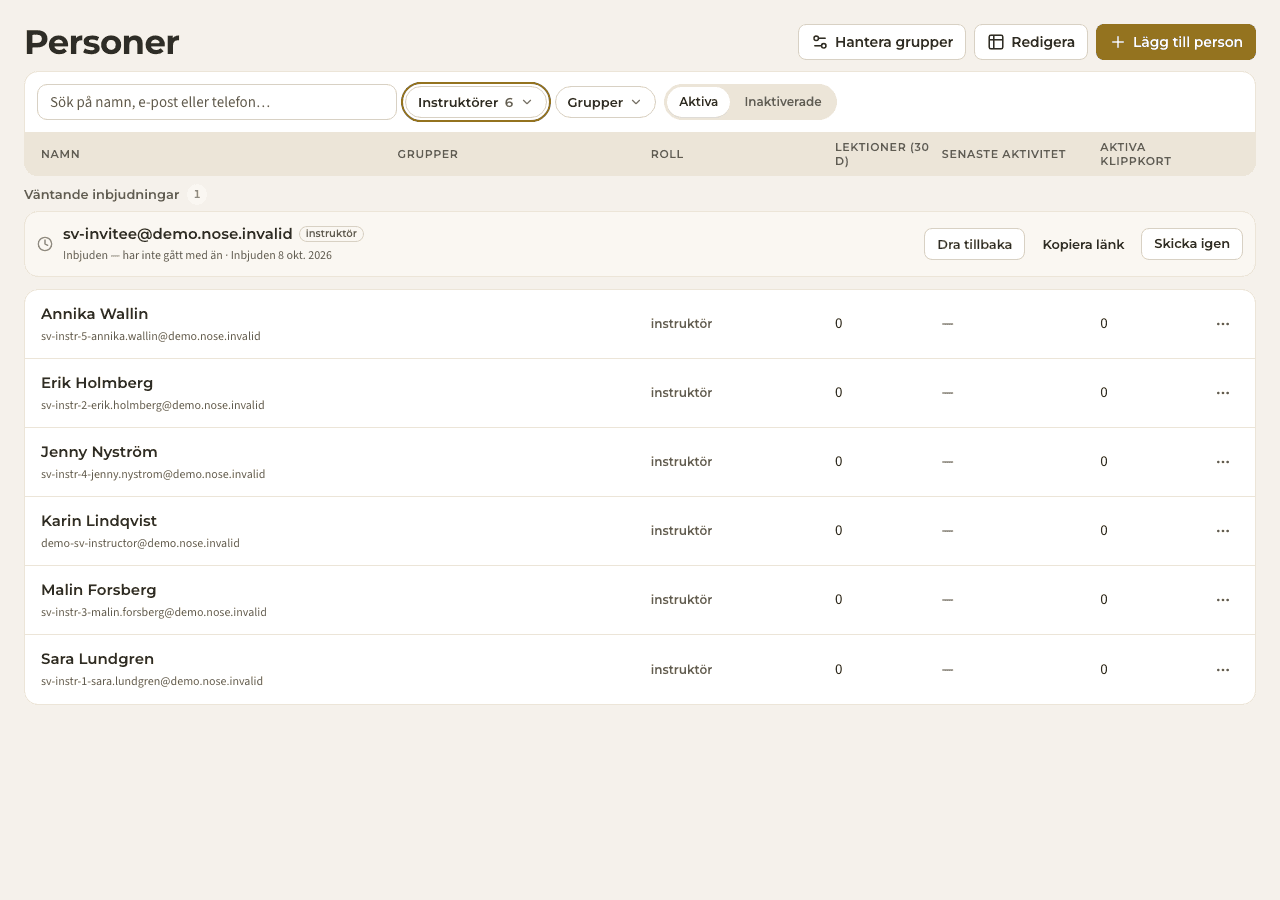Click Kopiera länk for the invitation
Screen dimensions: 1280x900
pyautogui.click(x=1083, y=244)
